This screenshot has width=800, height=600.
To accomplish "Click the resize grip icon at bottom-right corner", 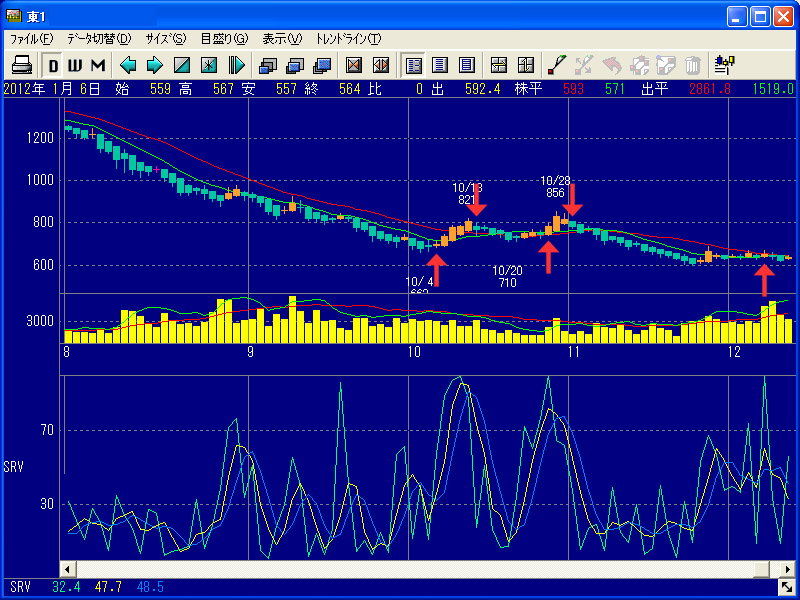I will click(786, 587).
